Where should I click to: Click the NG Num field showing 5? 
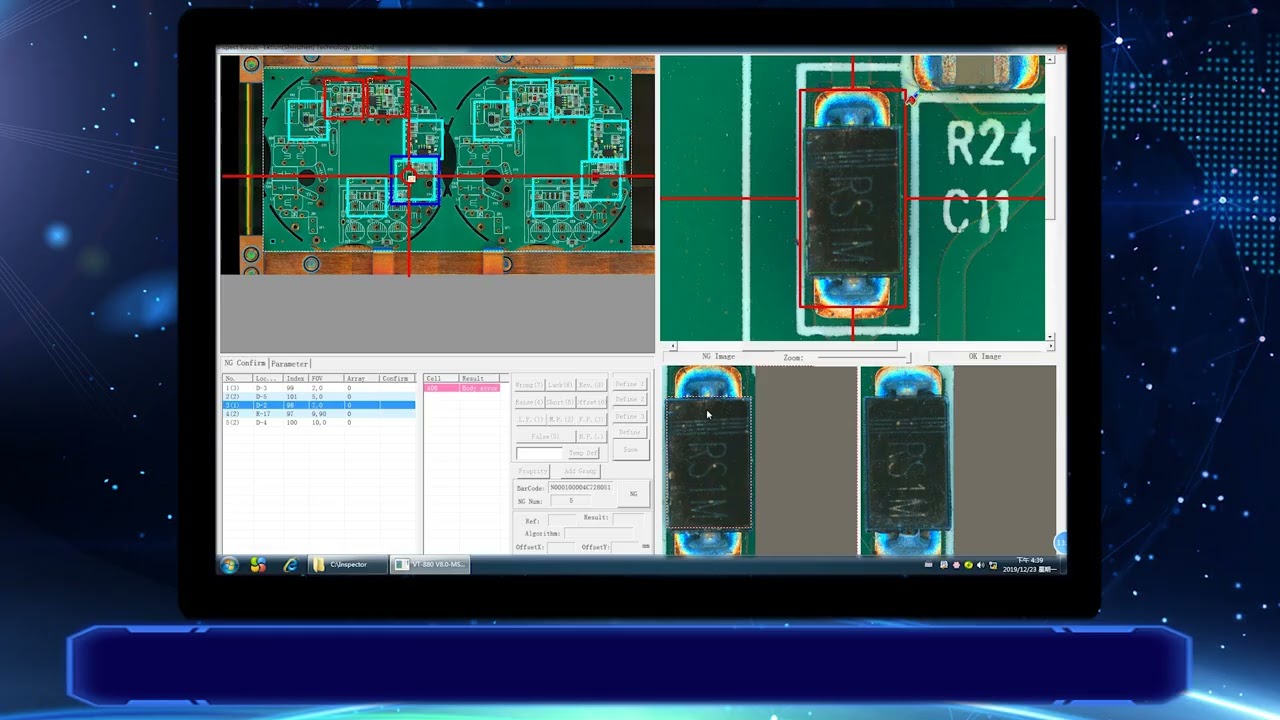571,500
